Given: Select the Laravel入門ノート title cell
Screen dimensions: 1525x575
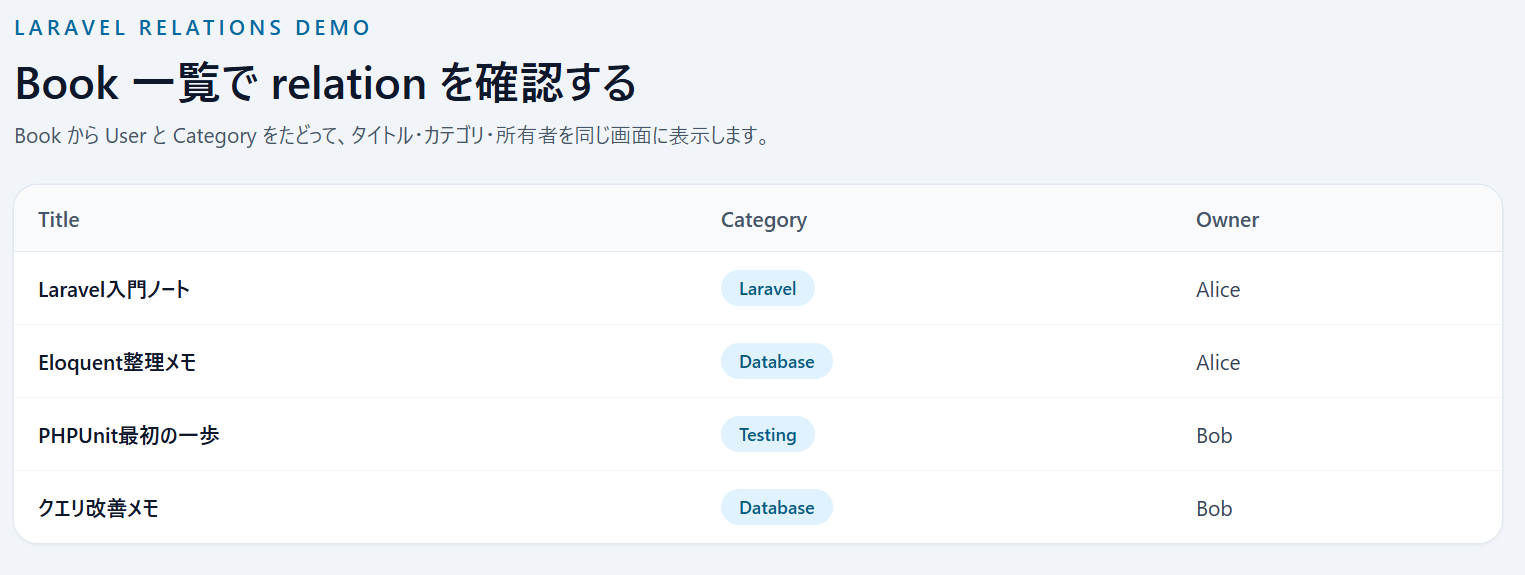Looking at the screenshot, I should click(x=114, y=290).
